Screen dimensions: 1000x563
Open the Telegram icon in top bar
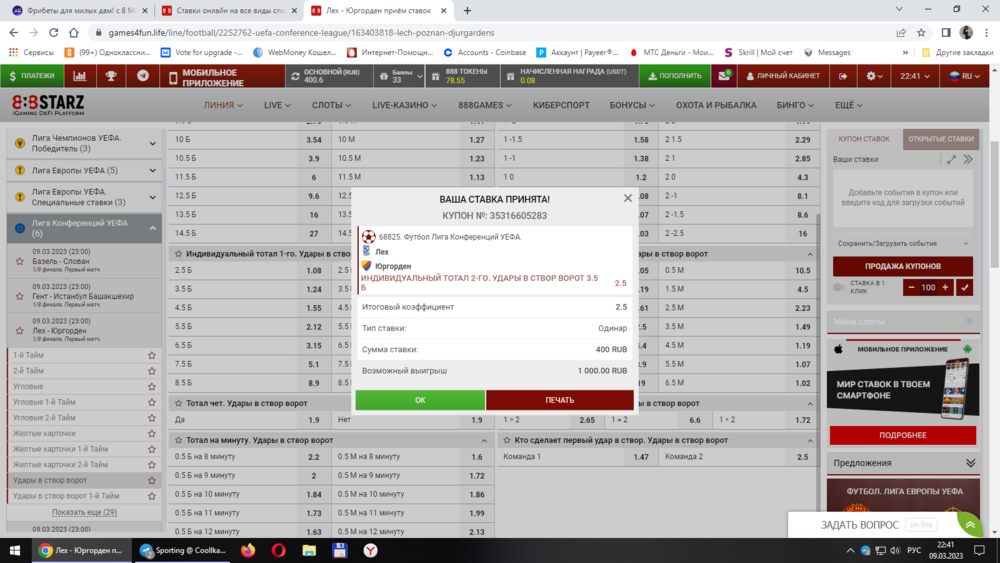tap(143, 76)
